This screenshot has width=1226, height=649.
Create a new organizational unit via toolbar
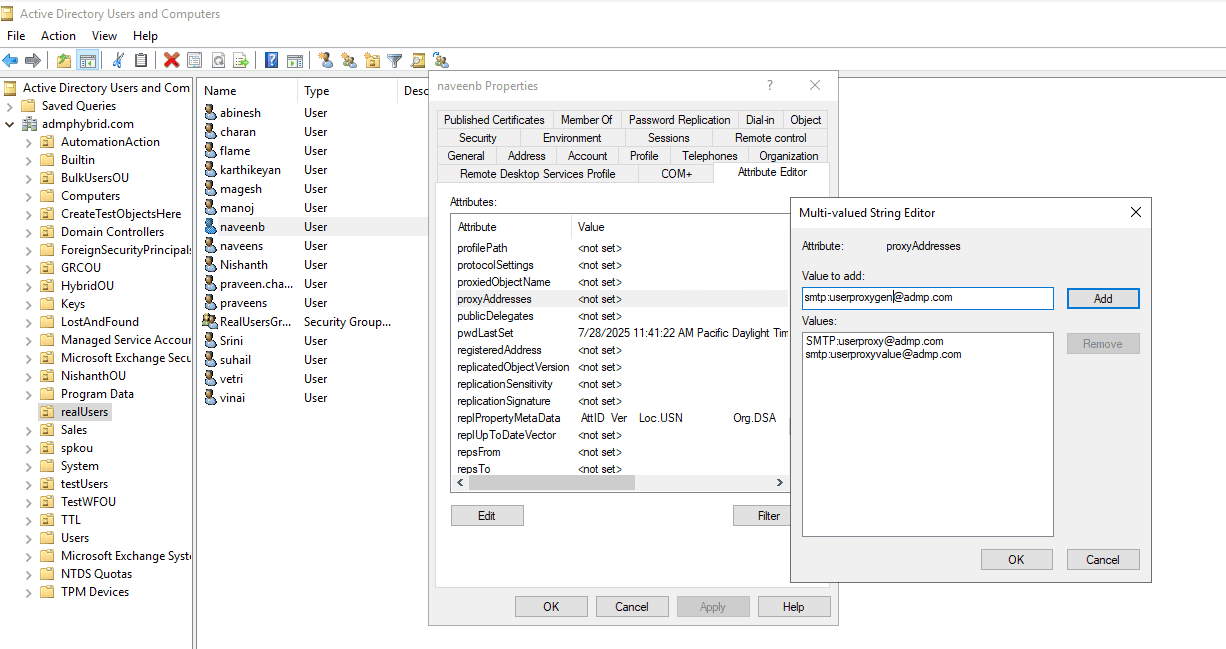[373, 60]
